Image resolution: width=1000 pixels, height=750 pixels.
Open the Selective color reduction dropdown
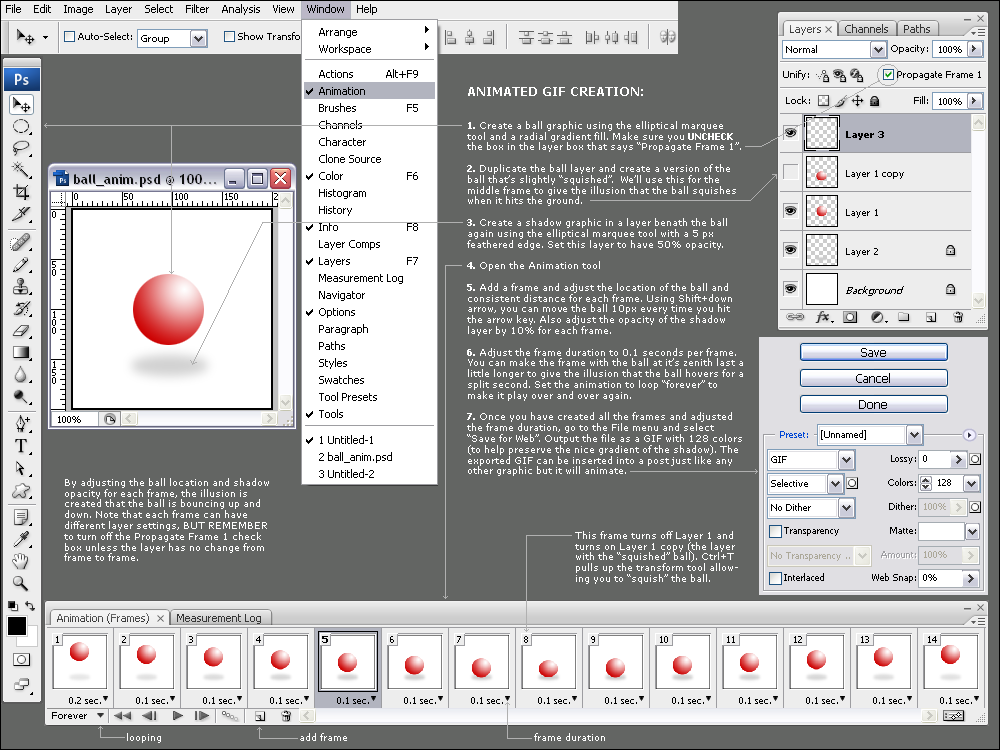point(835,483)
